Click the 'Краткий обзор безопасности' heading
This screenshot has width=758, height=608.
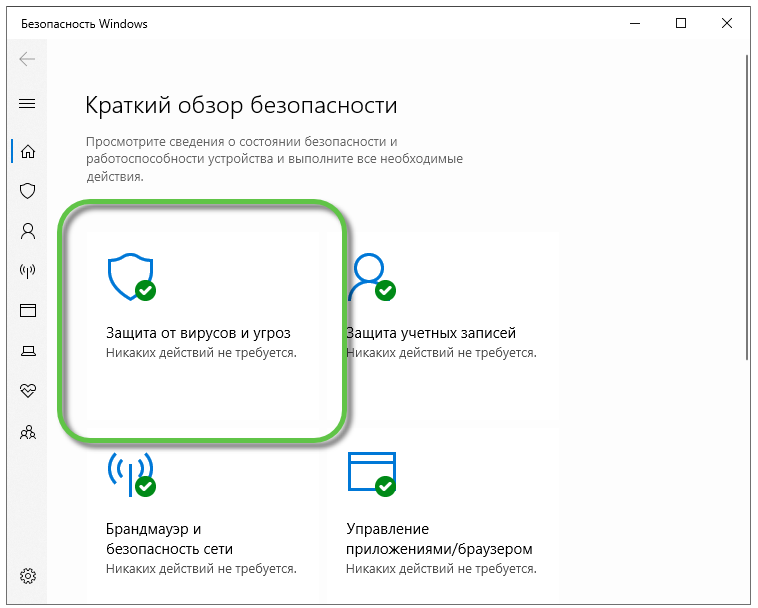[241, 105]
